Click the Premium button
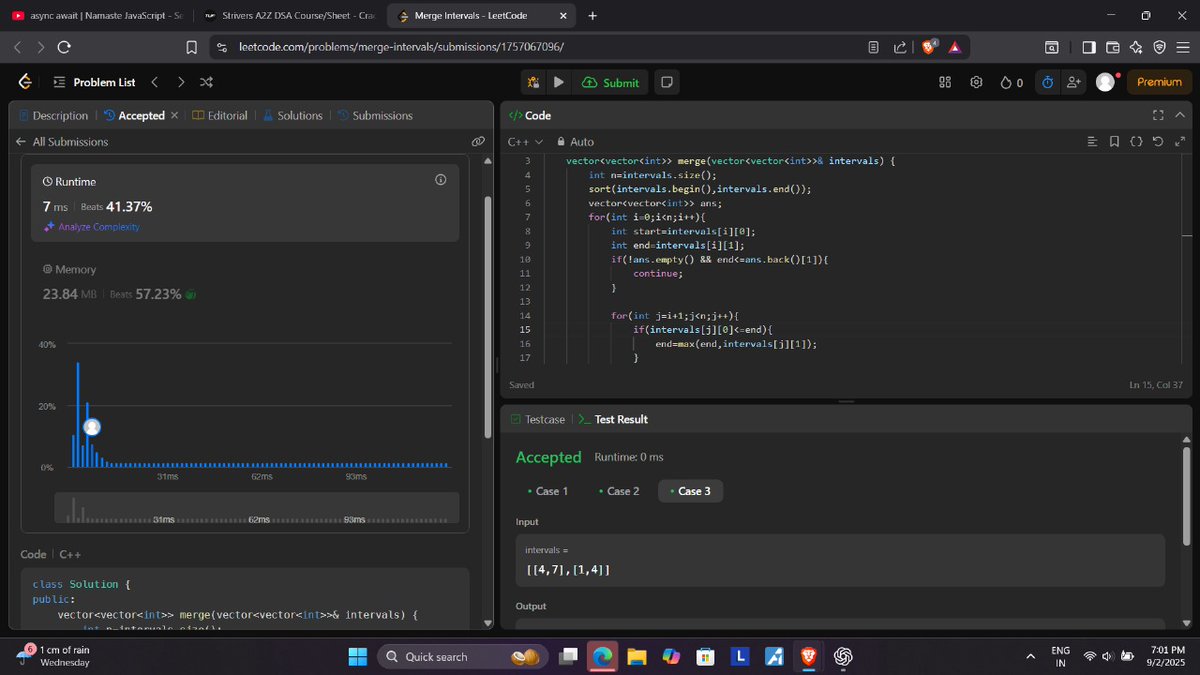The image size is (1200, 675). click(x=1159, y=82)
